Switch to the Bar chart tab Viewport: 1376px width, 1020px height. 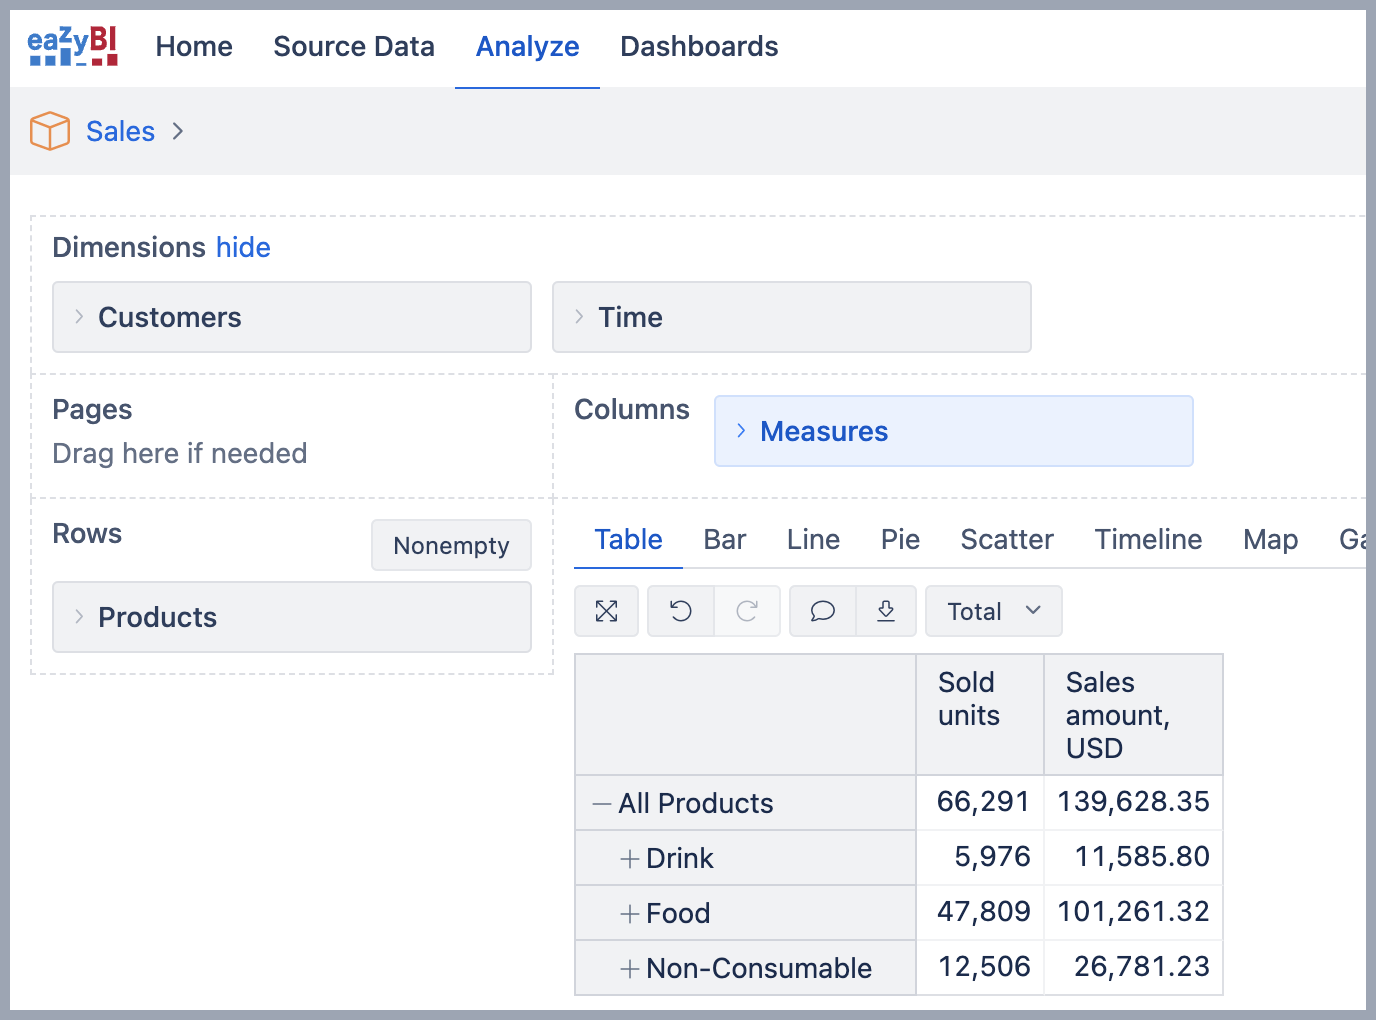[x=724, y=539]
